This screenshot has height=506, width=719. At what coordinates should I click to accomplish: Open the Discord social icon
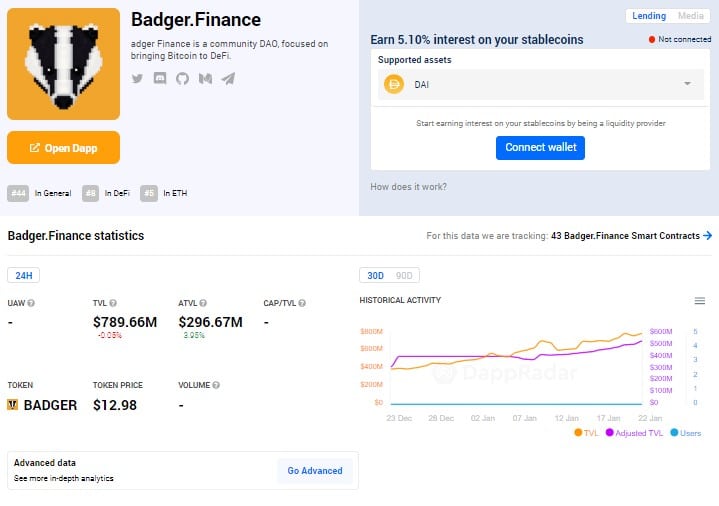tap(160, 78)
